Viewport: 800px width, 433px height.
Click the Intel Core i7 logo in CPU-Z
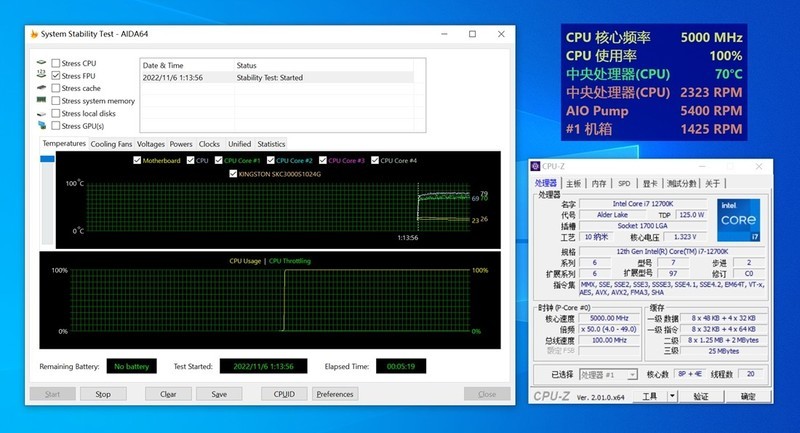pyautogui.click(x=738, y=220)
